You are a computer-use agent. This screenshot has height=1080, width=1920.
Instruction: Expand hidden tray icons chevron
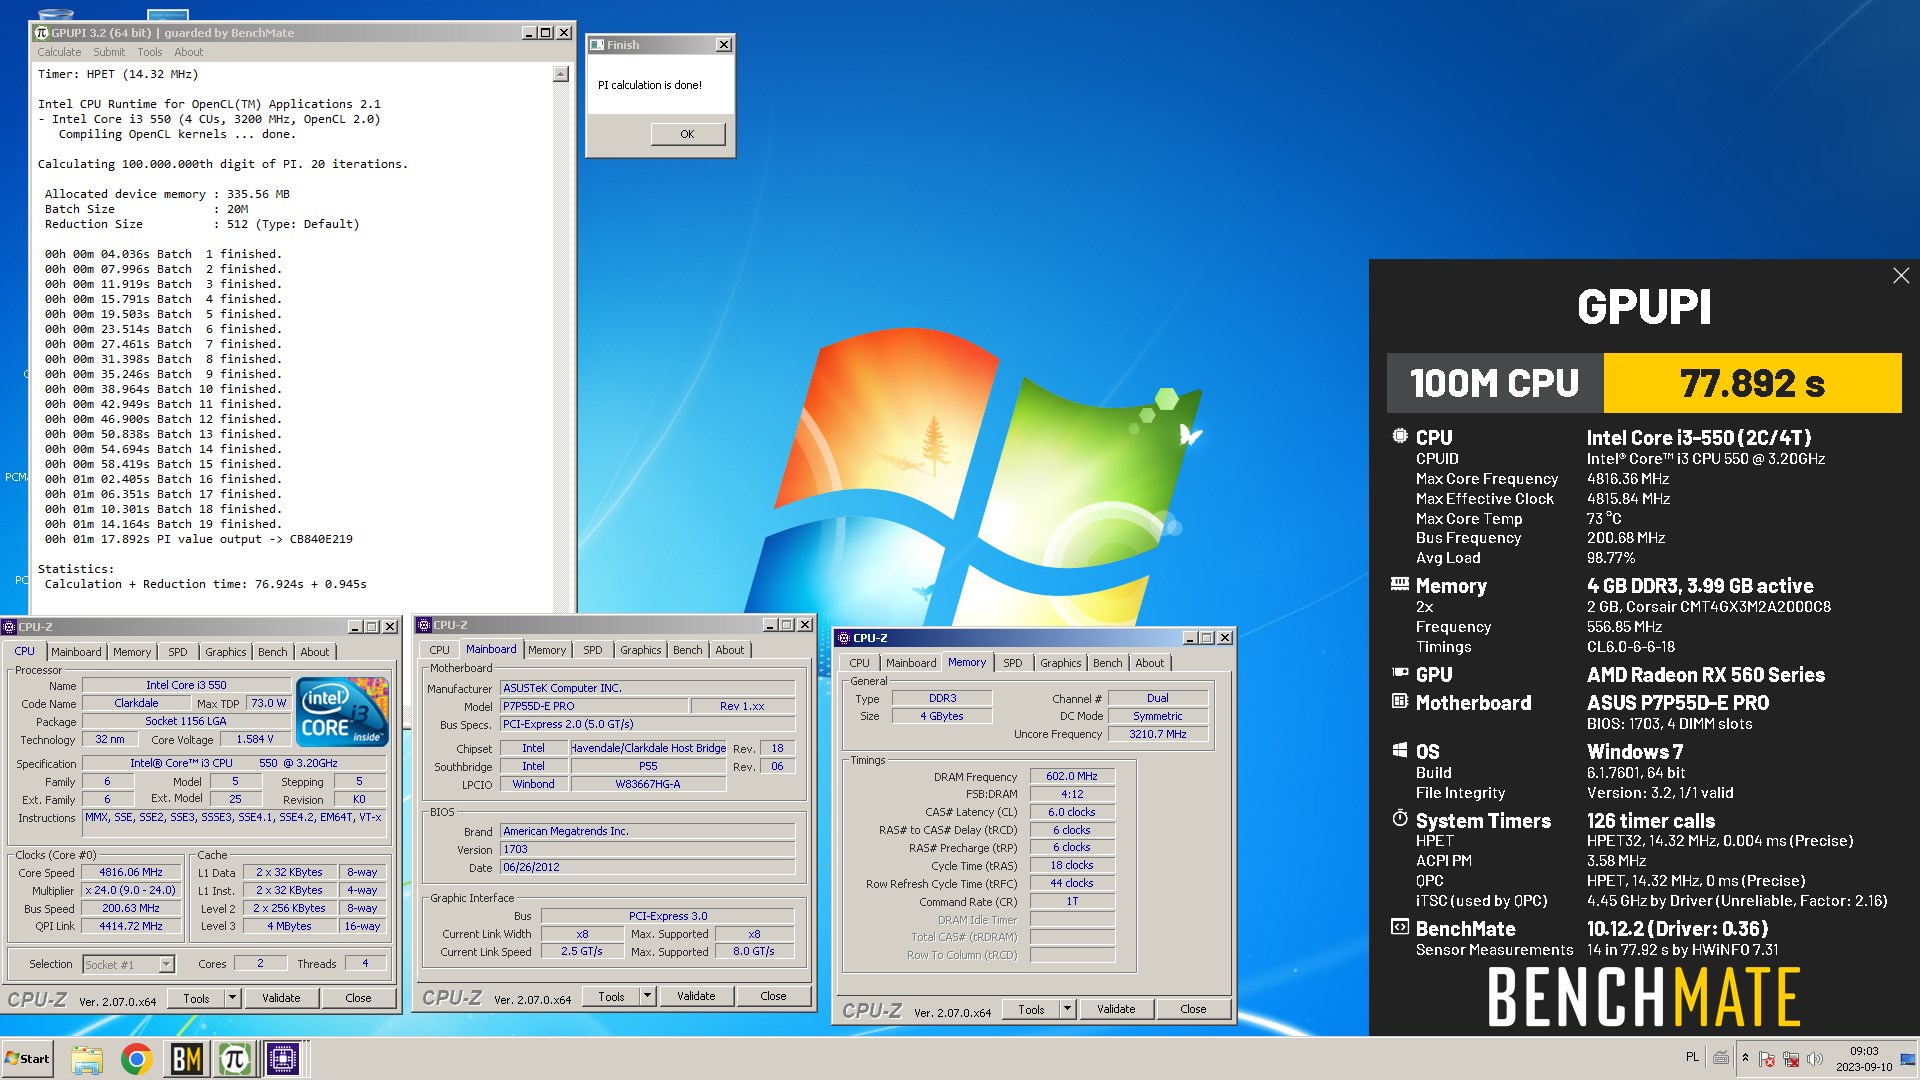pyautogui.click(x=1745, y=1058)
